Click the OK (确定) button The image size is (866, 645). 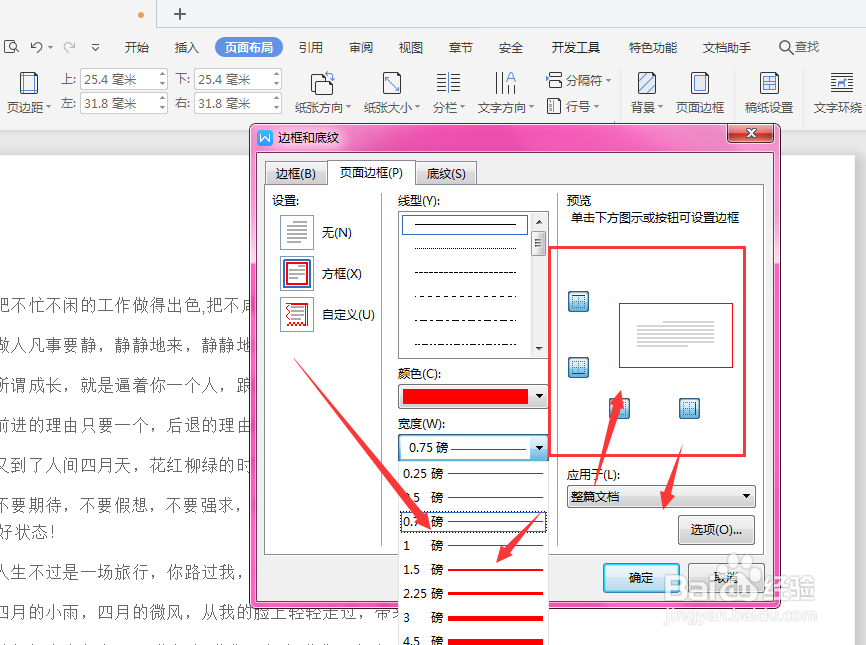641,578
